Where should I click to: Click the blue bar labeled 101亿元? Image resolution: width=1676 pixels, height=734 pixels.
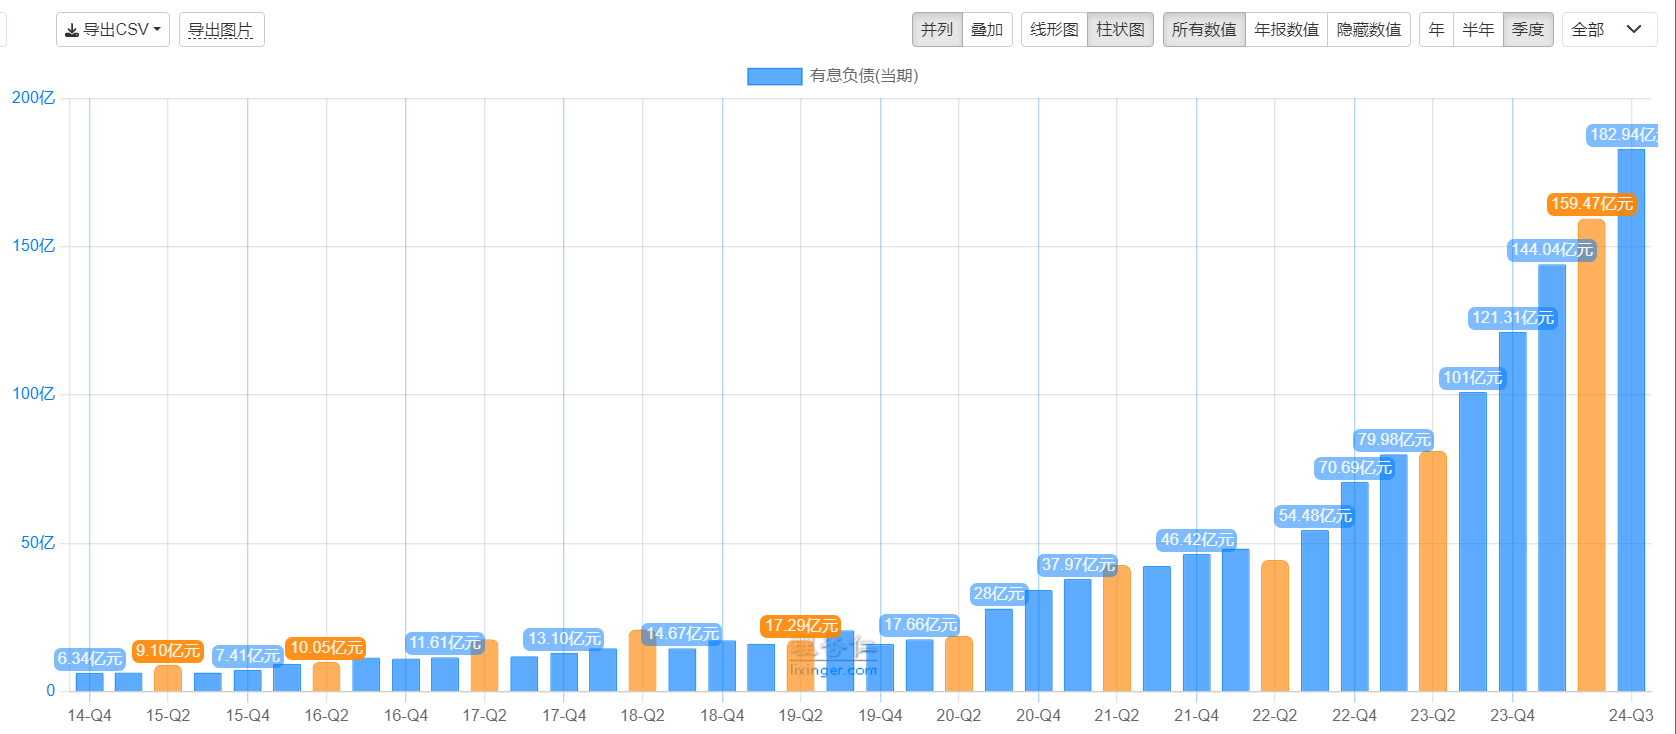pyautogui.click(x=1473, y=541)
